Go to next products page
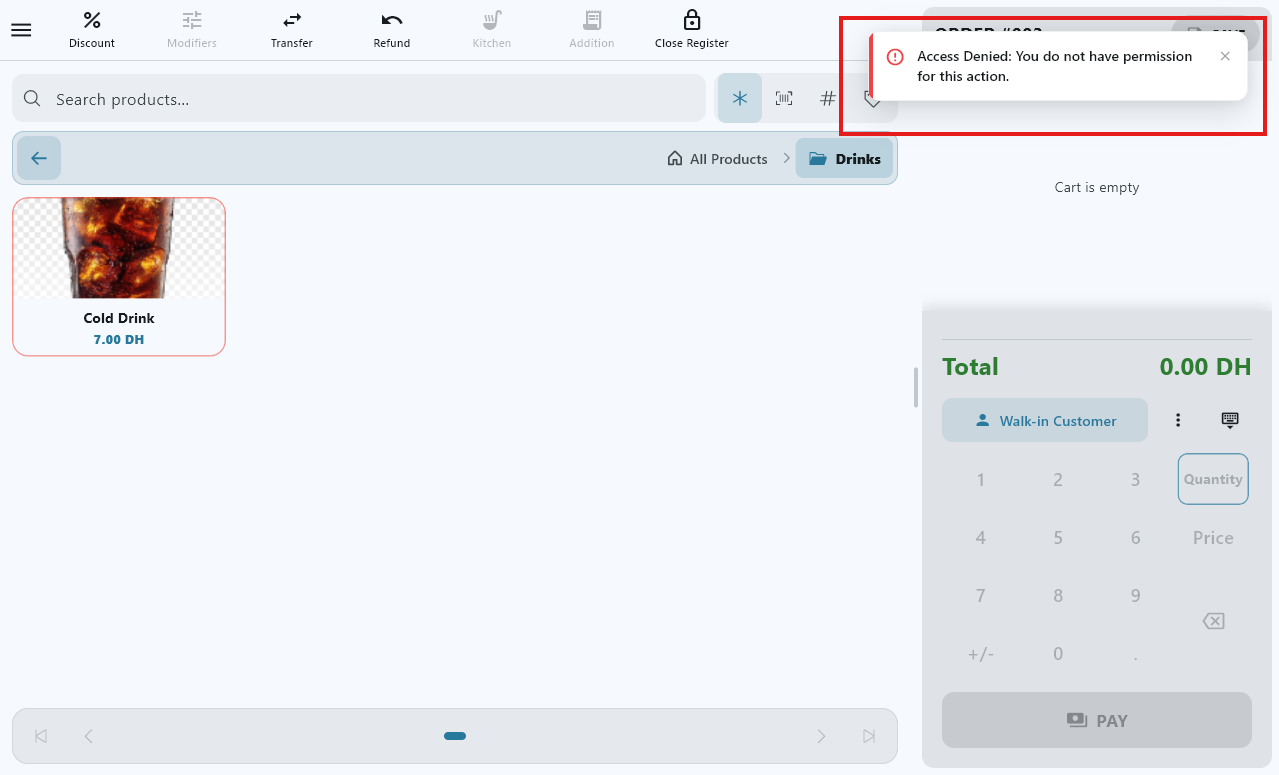1279x775 pixels. pyautogui.click(x=821, y=736)
